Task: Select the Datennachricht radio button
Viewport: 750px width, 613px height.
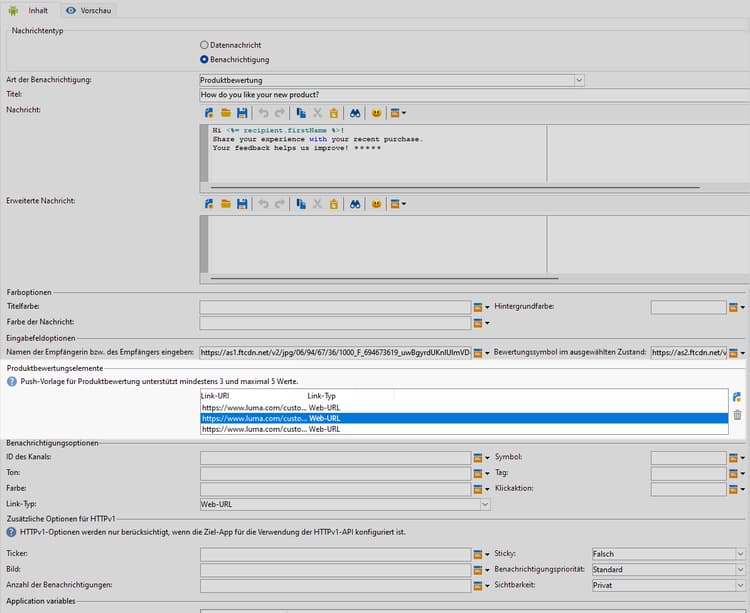Action: pos(204,45)
